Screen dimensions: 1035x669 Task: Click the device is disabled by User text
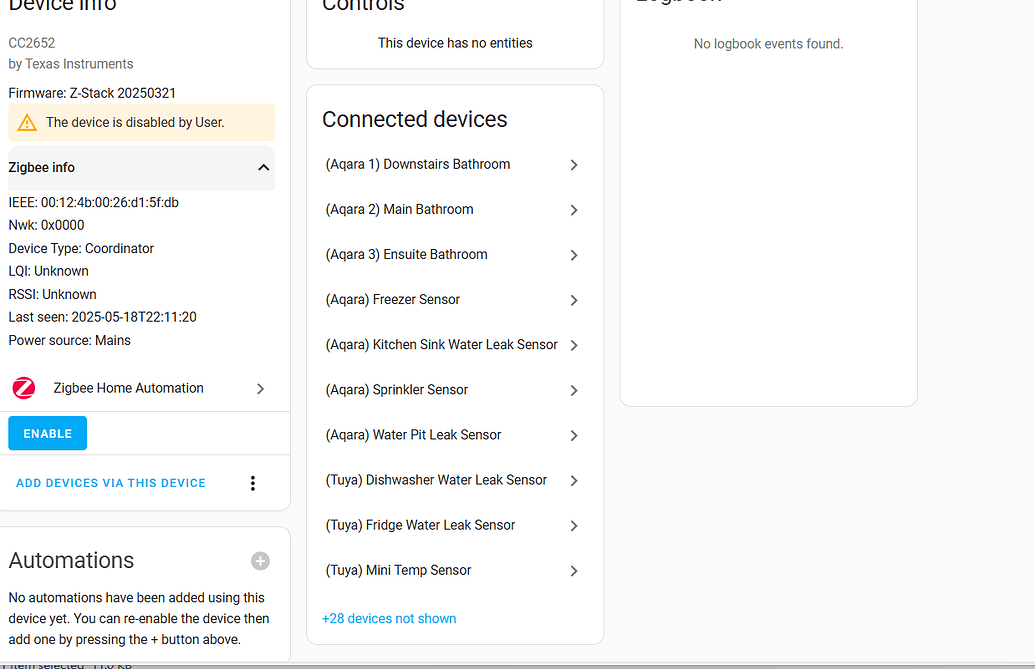135,123
